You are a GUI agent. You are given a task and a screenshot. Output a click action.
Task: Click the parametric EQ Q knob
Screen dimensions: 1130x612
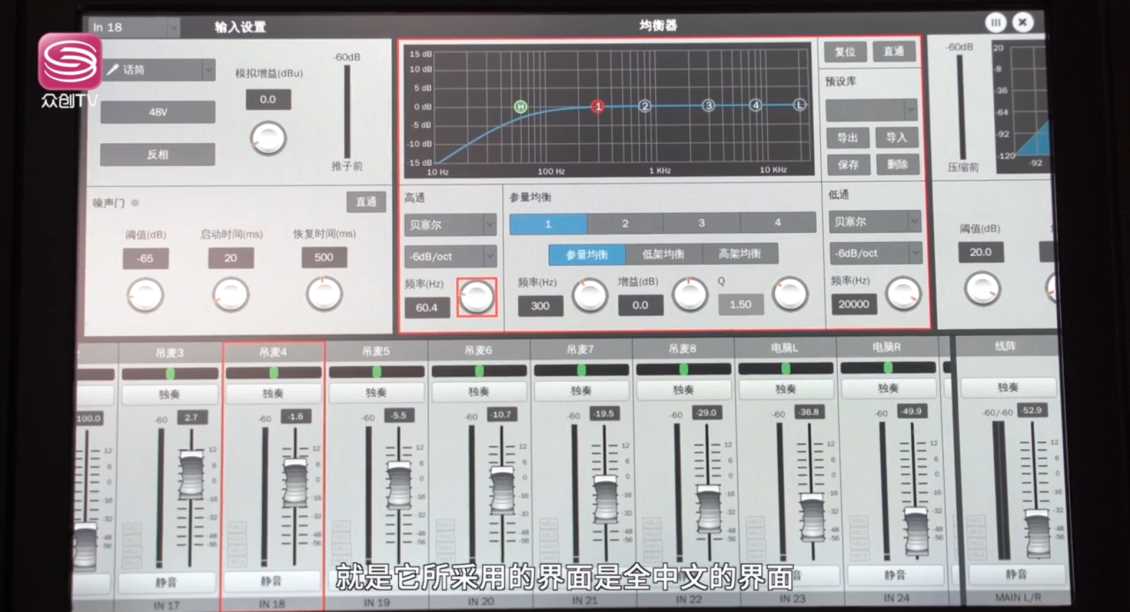789,294
